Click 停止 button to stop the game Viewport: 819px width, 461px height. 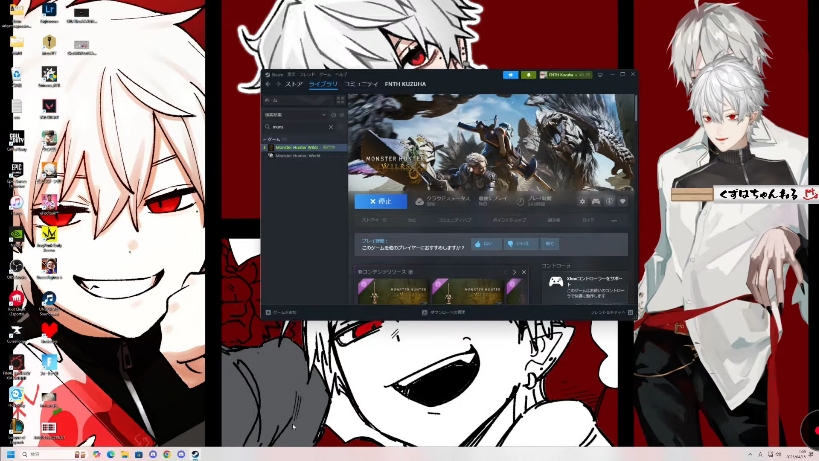[x=381, y=201]
